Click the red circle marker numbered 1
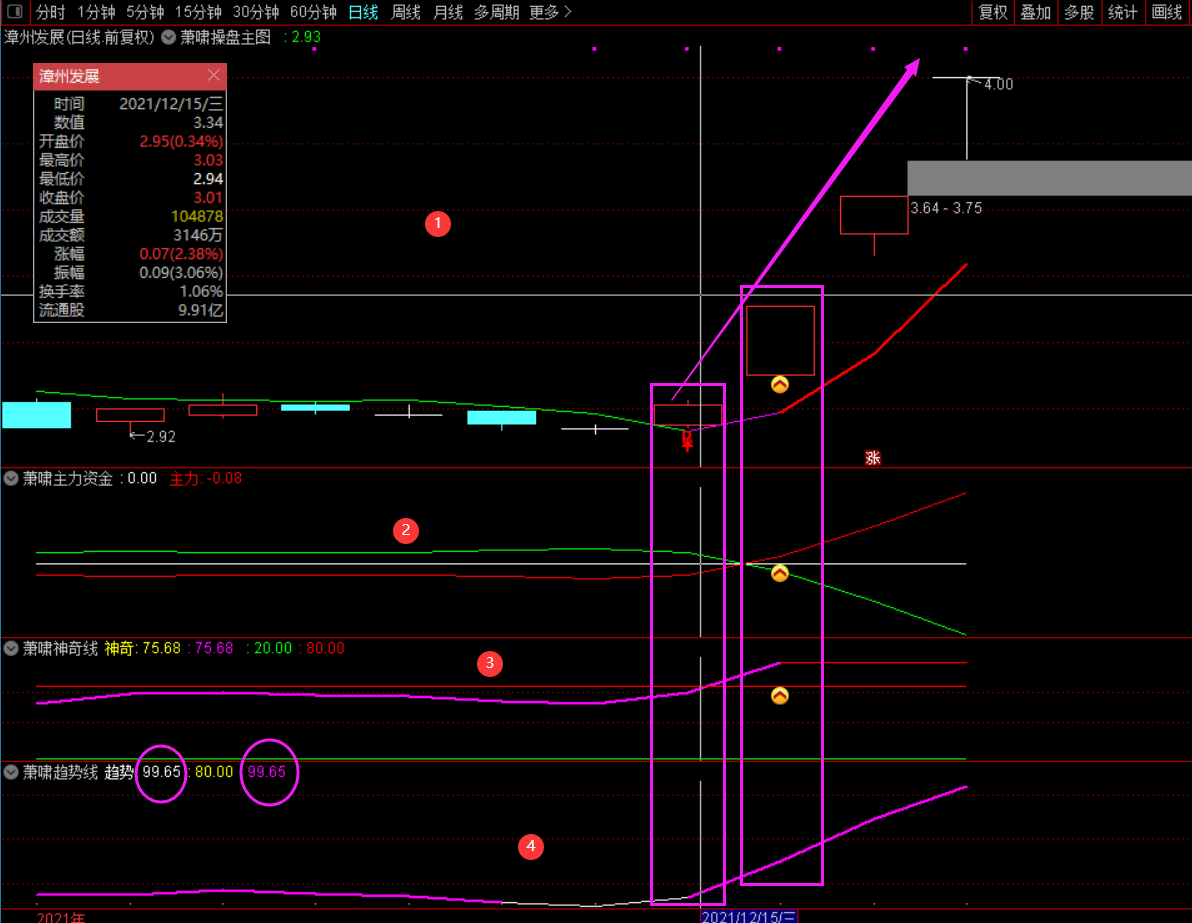Viewport: 1192px width, 923px height. (438, 224)
